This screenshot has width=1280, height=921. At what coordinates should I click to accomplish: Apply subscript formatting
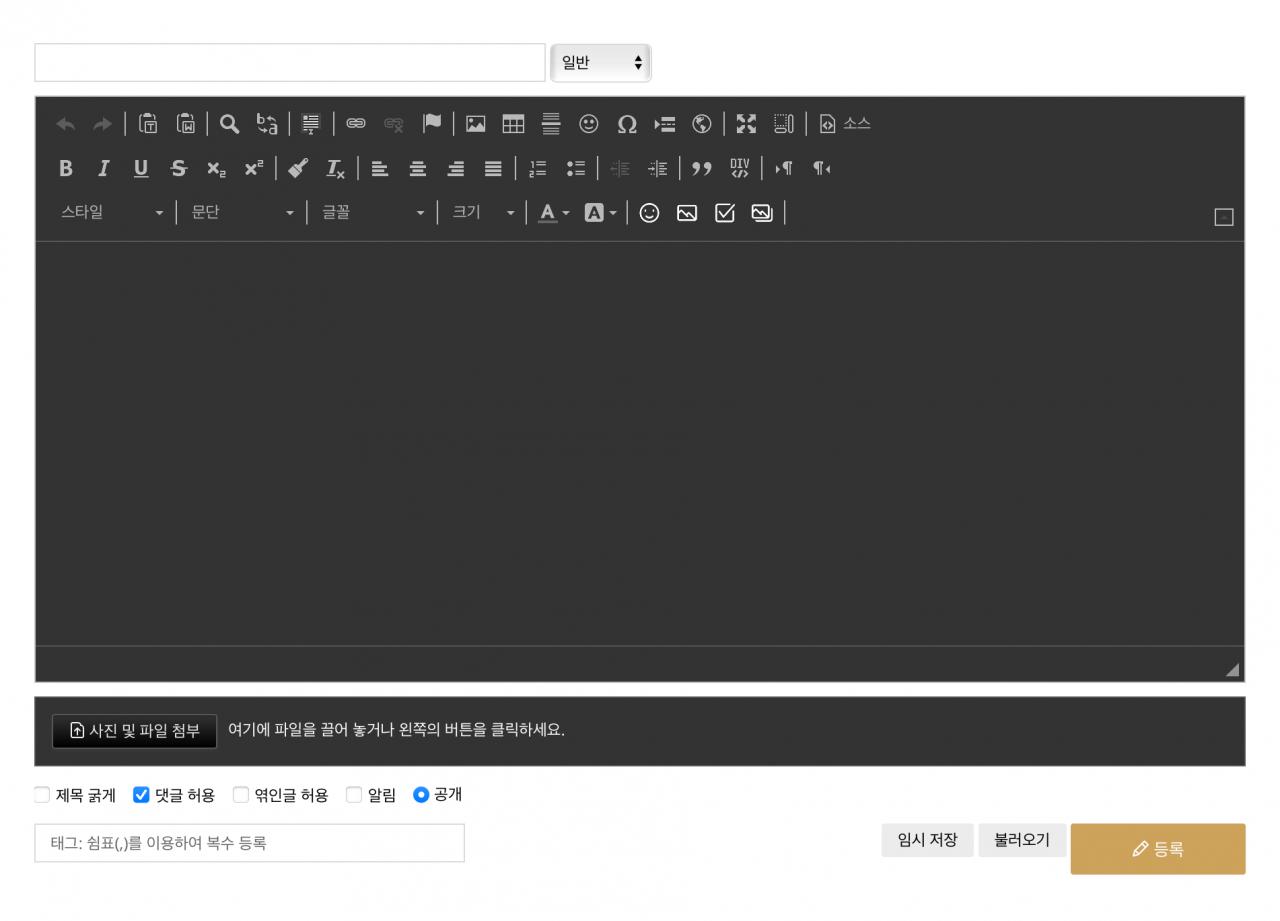click(216, 168)
